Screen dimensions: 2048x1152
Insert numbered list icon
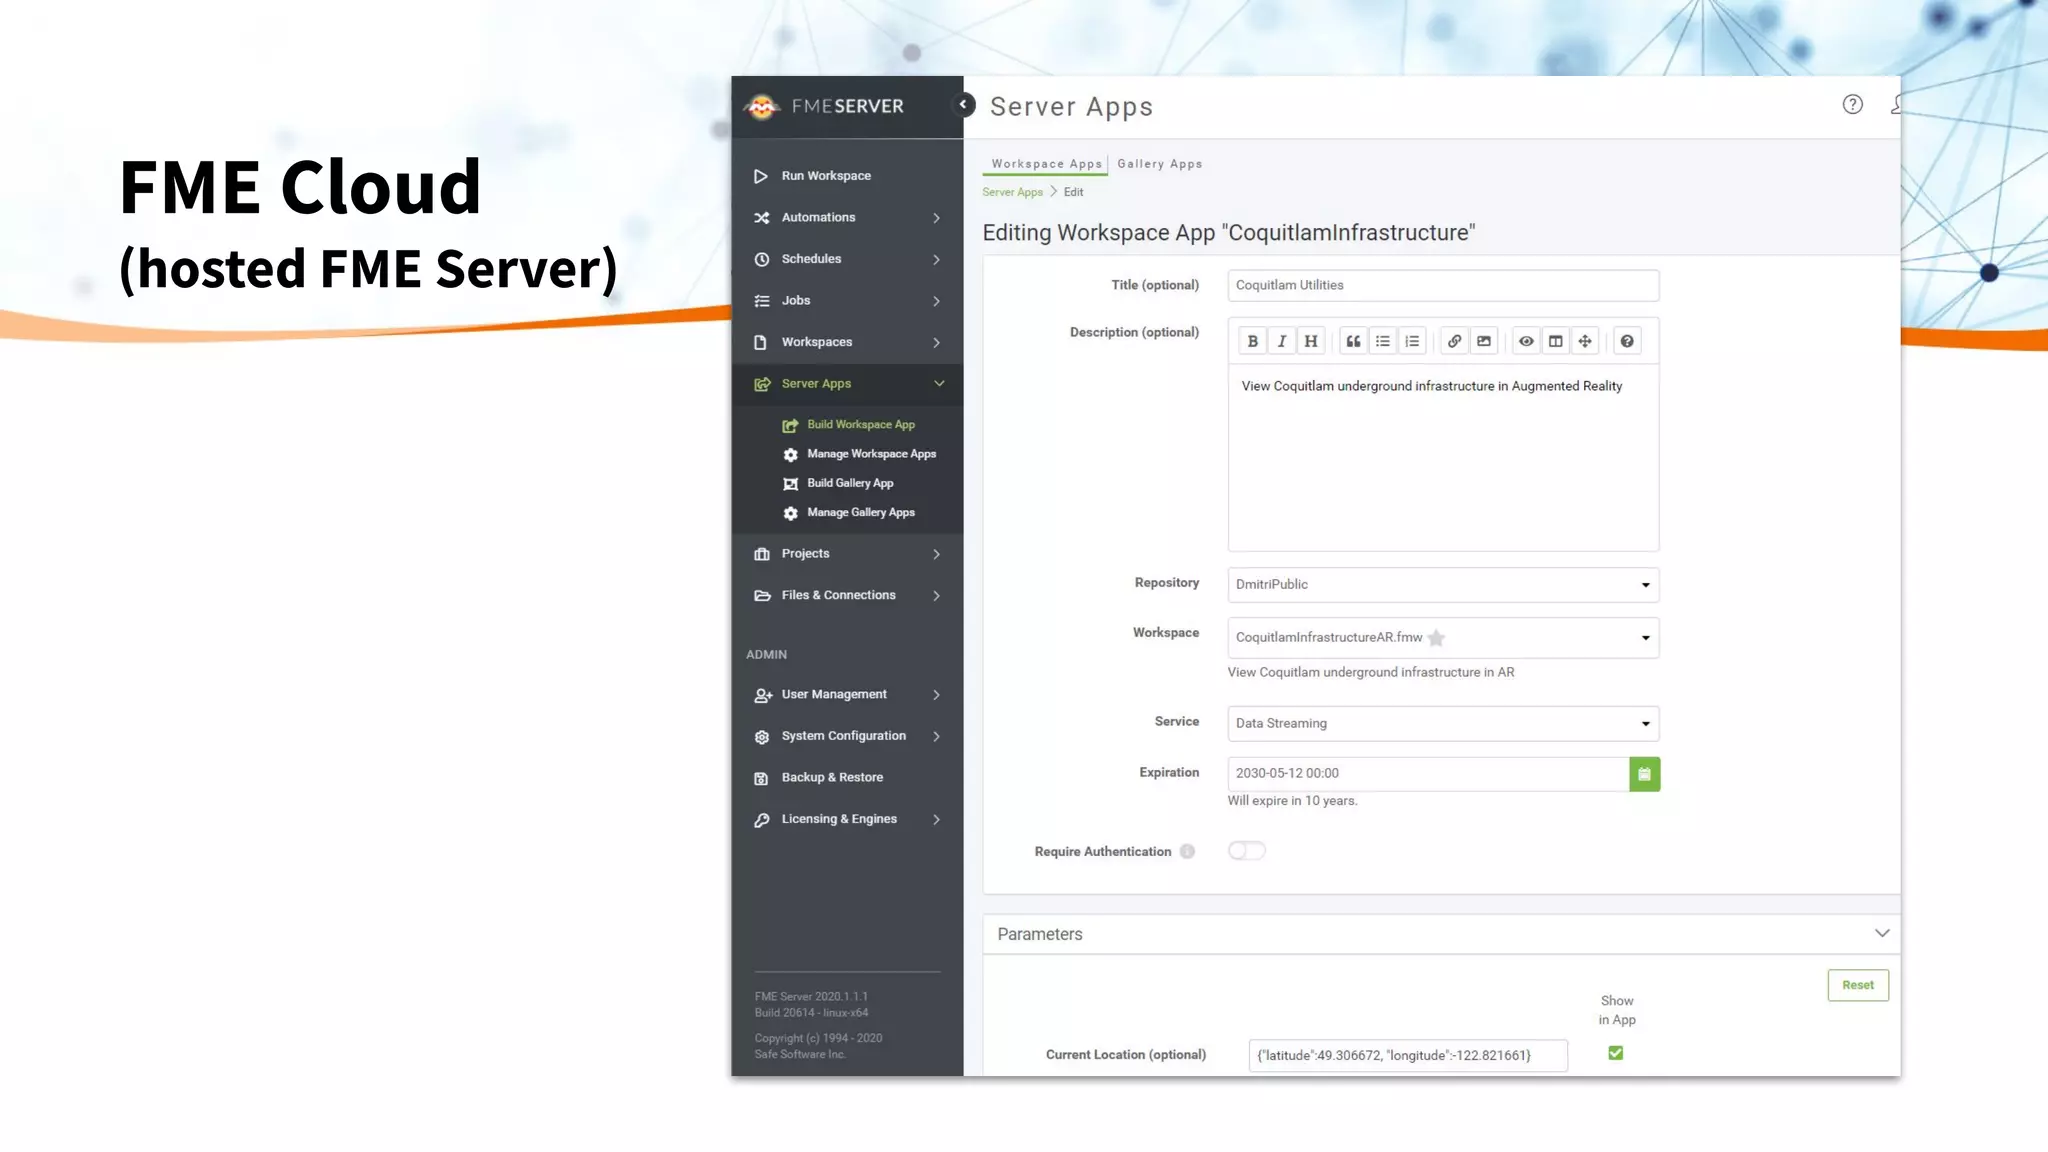tap(1412, 341)
